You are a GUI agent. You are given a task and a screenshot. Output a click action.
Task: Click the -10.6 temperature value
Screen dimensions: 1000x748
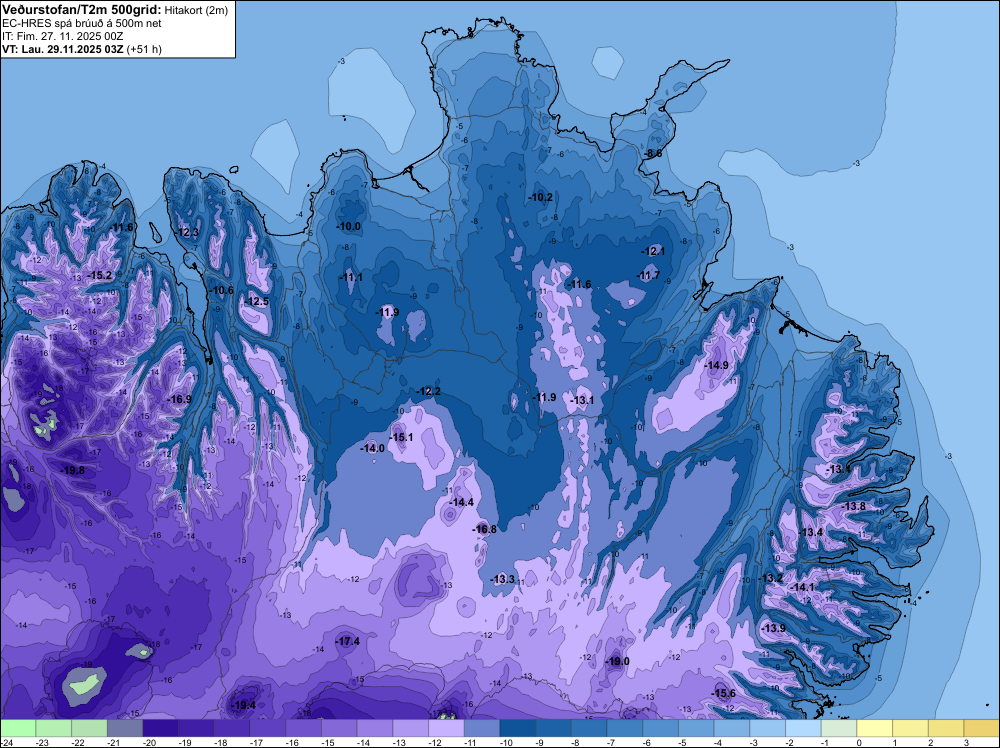pos(222,290)
